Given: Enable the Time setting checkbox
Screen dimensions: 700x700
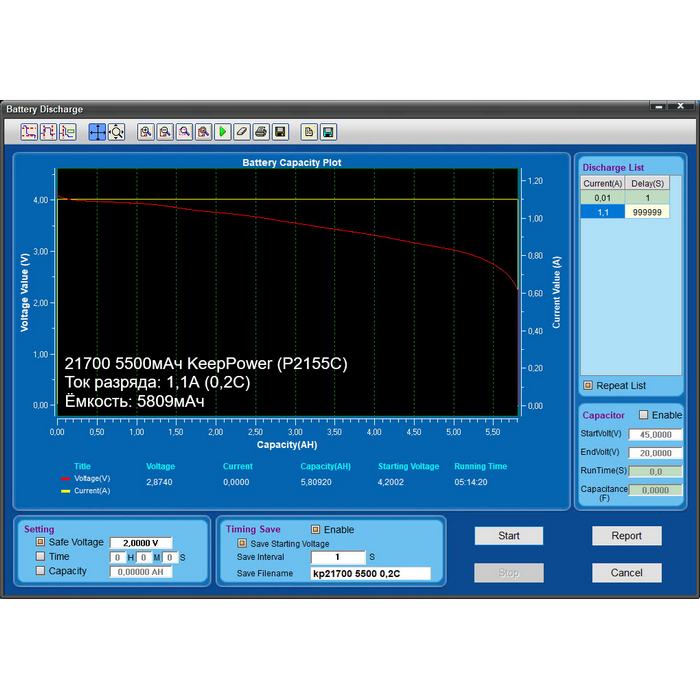Looking at the screenshot, I should tap(40, 556).
